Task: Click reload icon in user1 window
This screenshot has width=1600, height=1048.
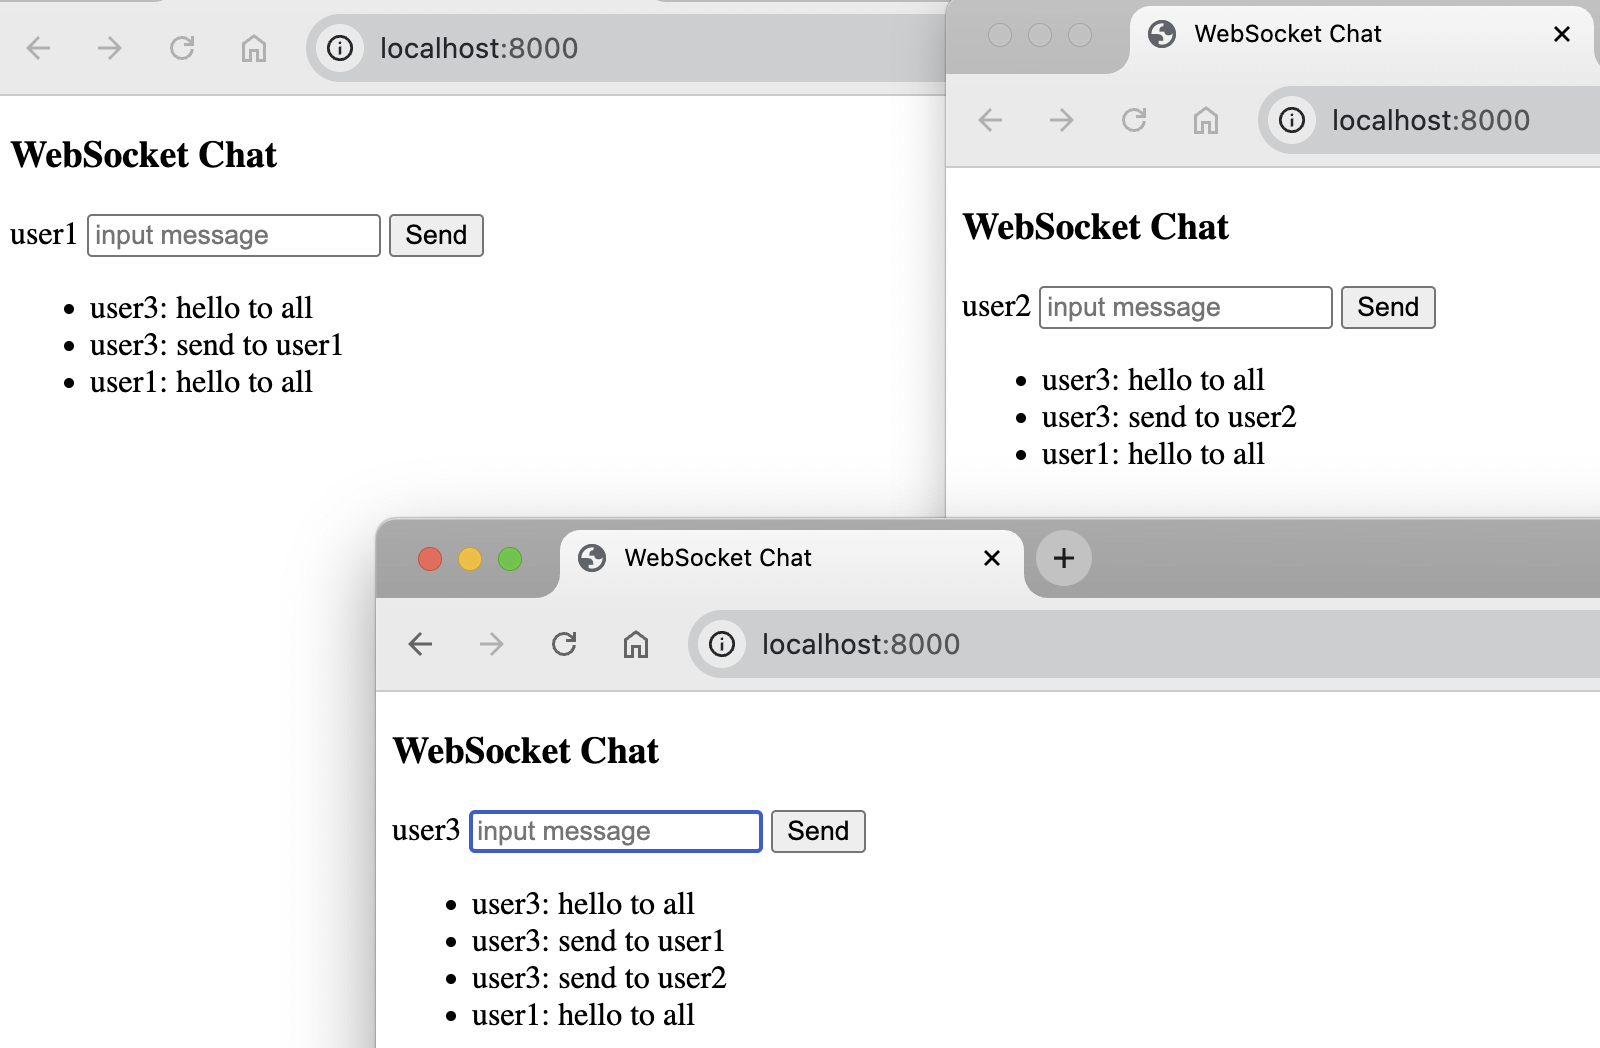Action: point(182,48)
